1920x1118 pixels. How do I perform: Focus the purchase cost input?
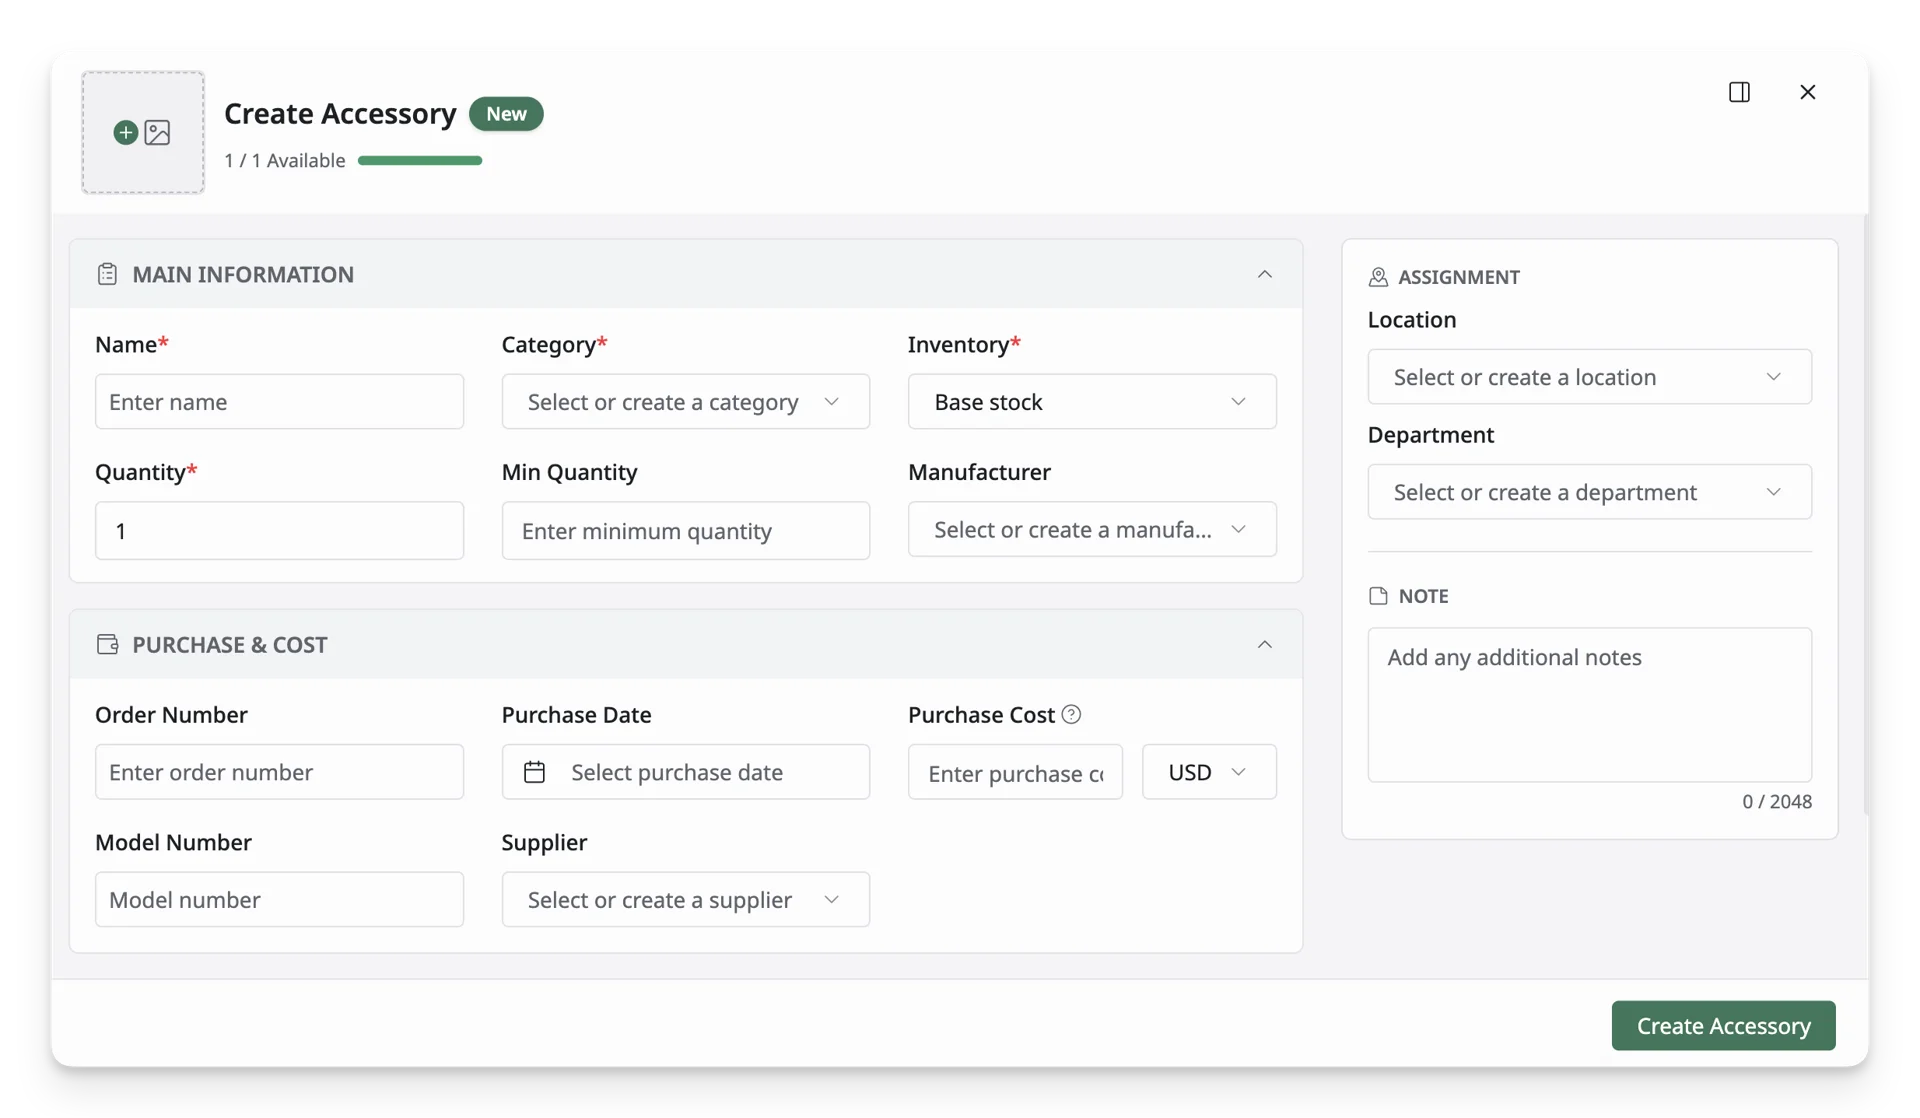pos(1015,772)
